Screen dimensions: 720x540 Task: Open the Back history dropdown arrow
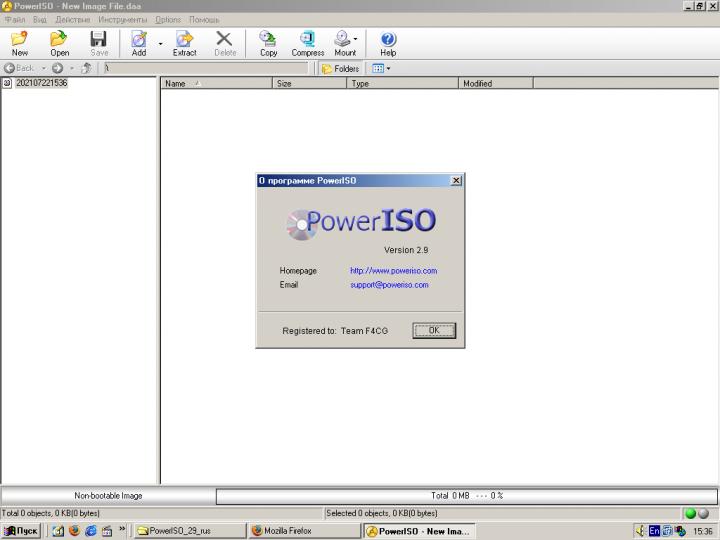point(43,69)
